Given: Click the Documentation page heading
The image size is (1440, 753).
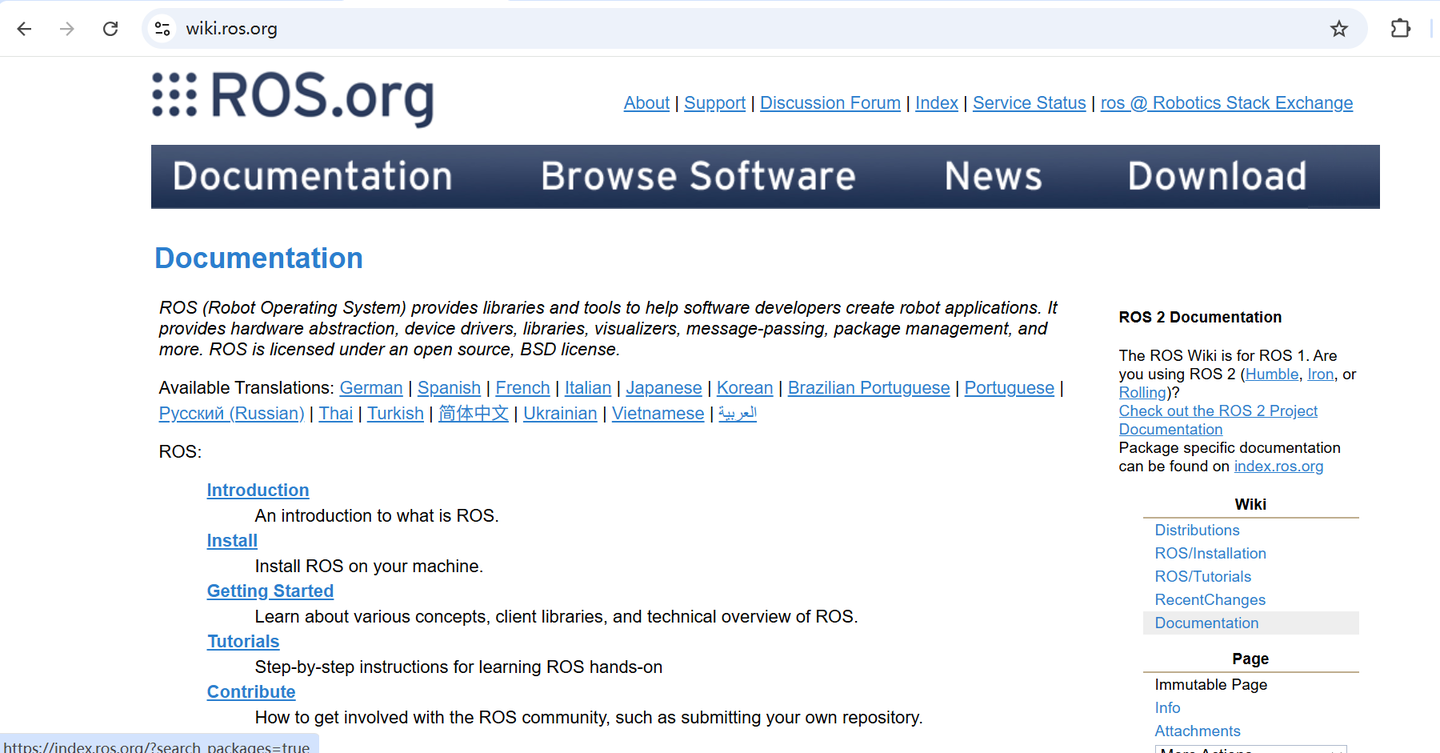Looking at the screenshot, I should tap(259, 258).
